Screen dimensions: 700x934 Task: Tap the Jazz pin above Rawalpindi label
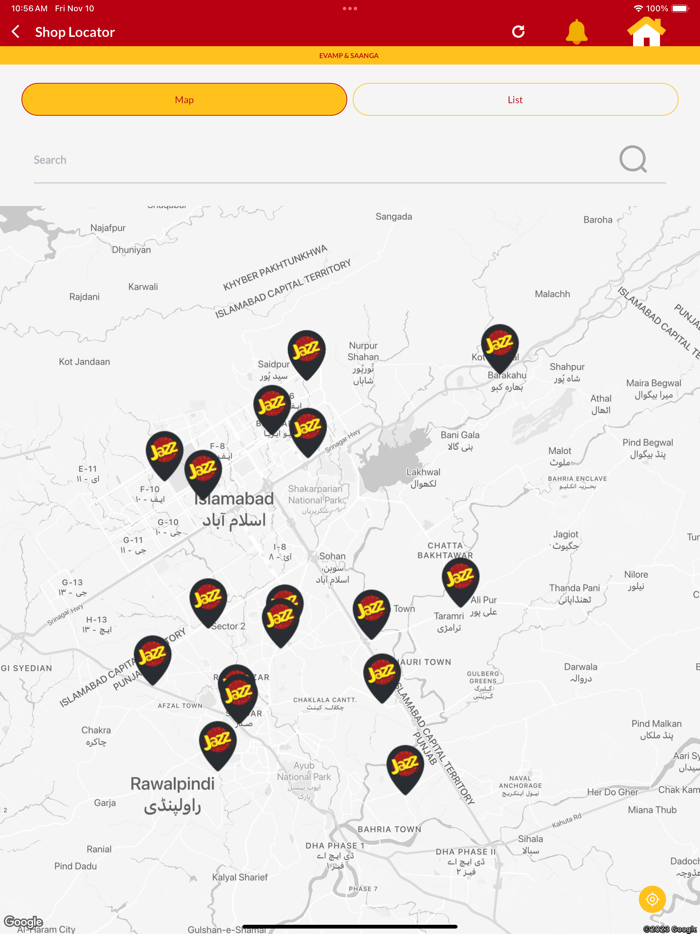tap(217, 746)
